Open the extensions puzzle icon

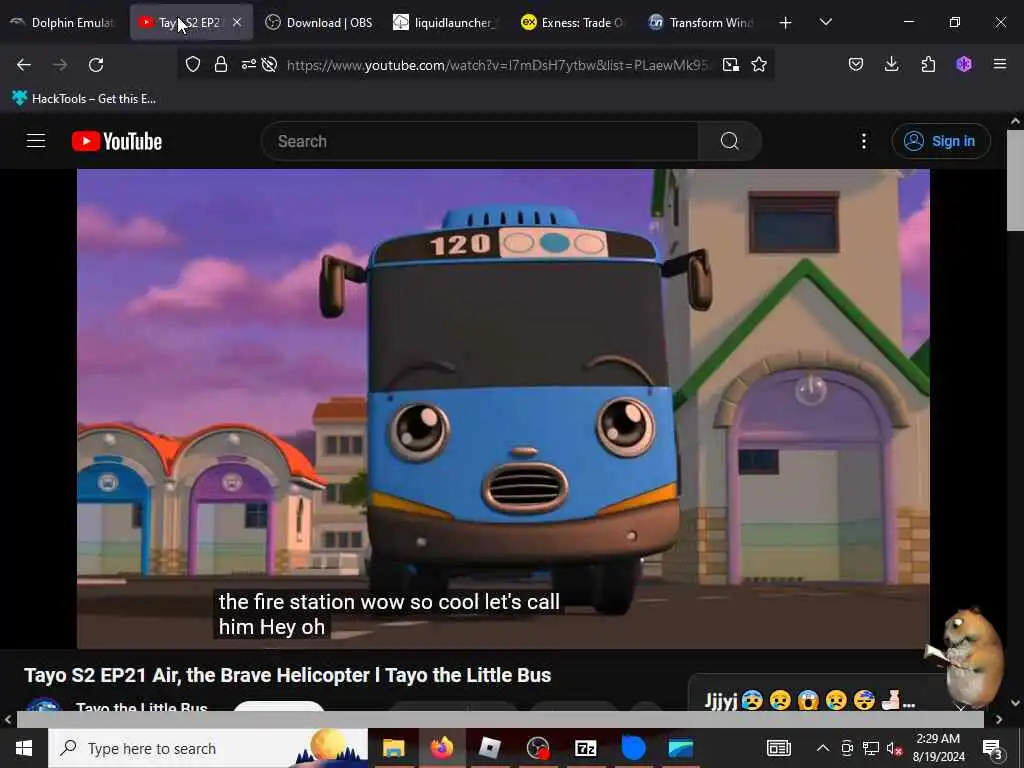pyautogui.click(x=928, y=64)
